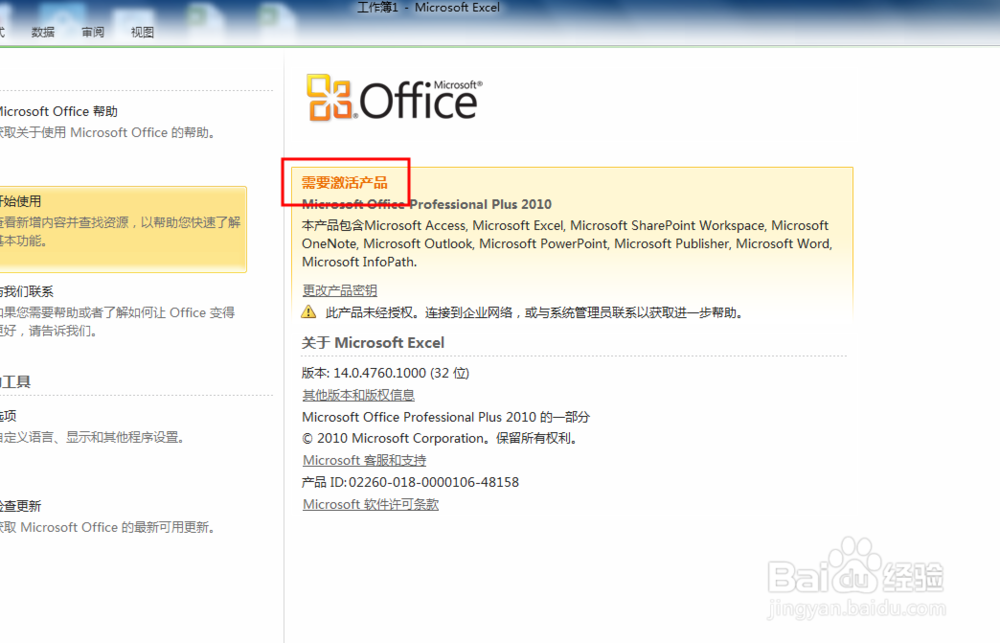Screen dimensions: 1000x643
Task: Click the yellow 开始使用 getting started box
Action: [120, 227]
